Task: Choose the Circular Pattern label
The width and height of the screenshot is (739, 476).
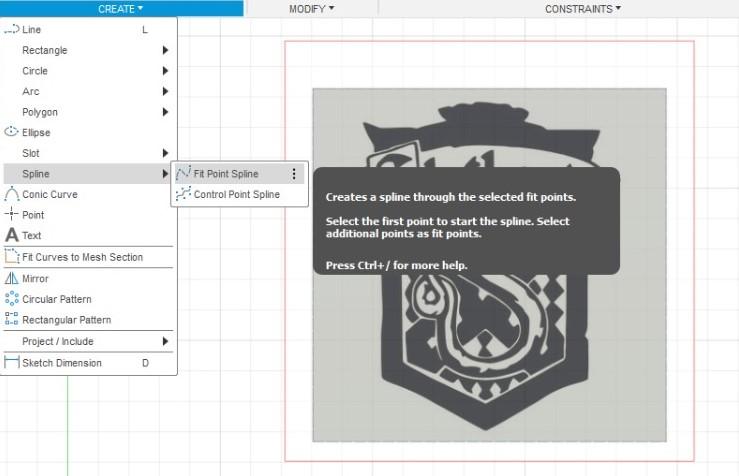Action: point(57,299)
